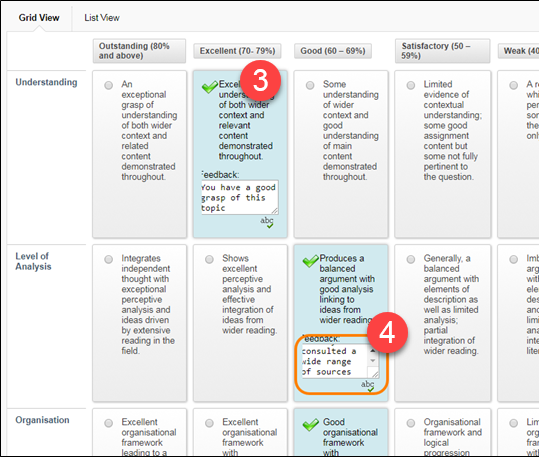539x457 pixels.
Task: Click green checkmark in Excellent Understanding cell
Action: point(210,87)
